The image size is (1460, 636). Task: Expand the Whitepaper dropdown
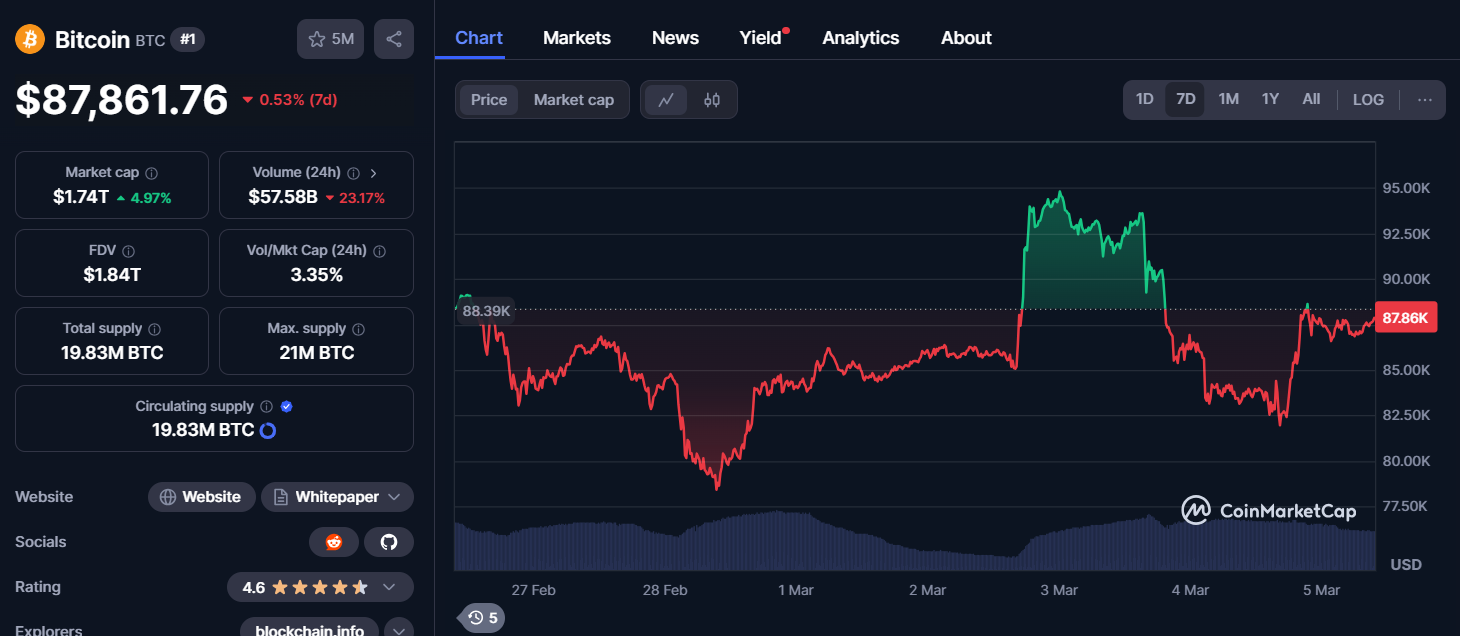[337, 497]
